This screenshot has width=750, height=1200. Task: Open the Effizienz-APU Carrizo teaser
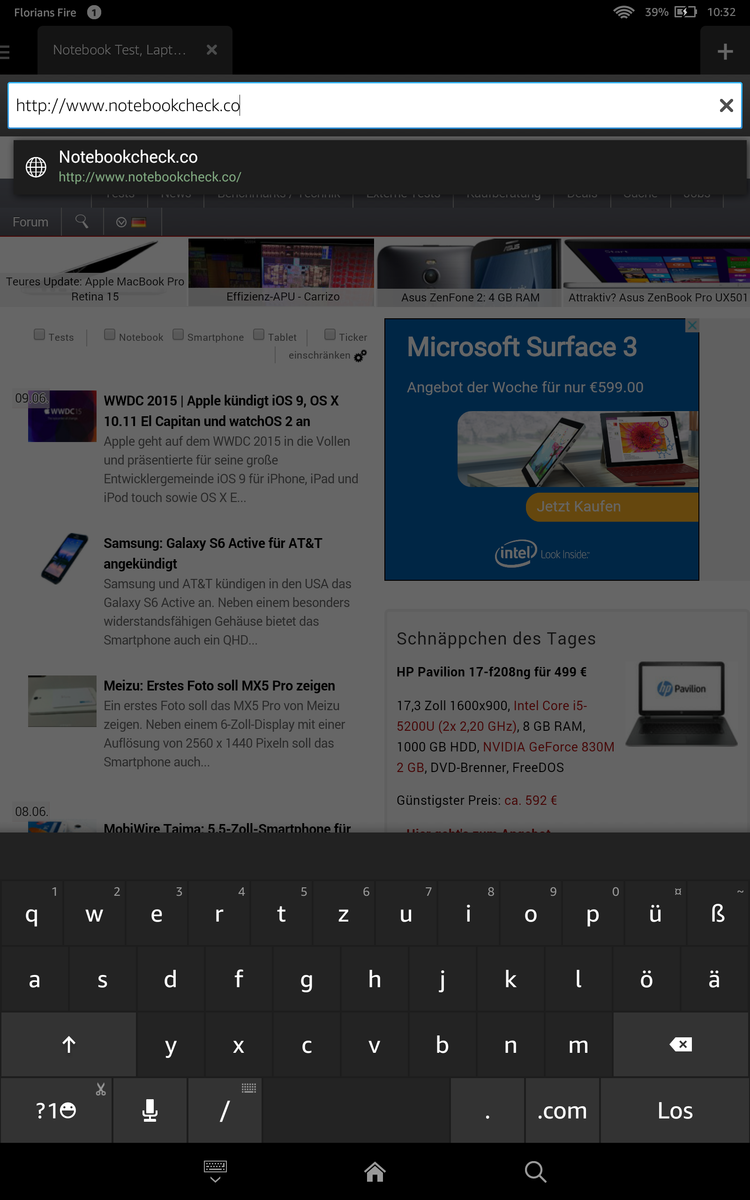coord(281,272)
